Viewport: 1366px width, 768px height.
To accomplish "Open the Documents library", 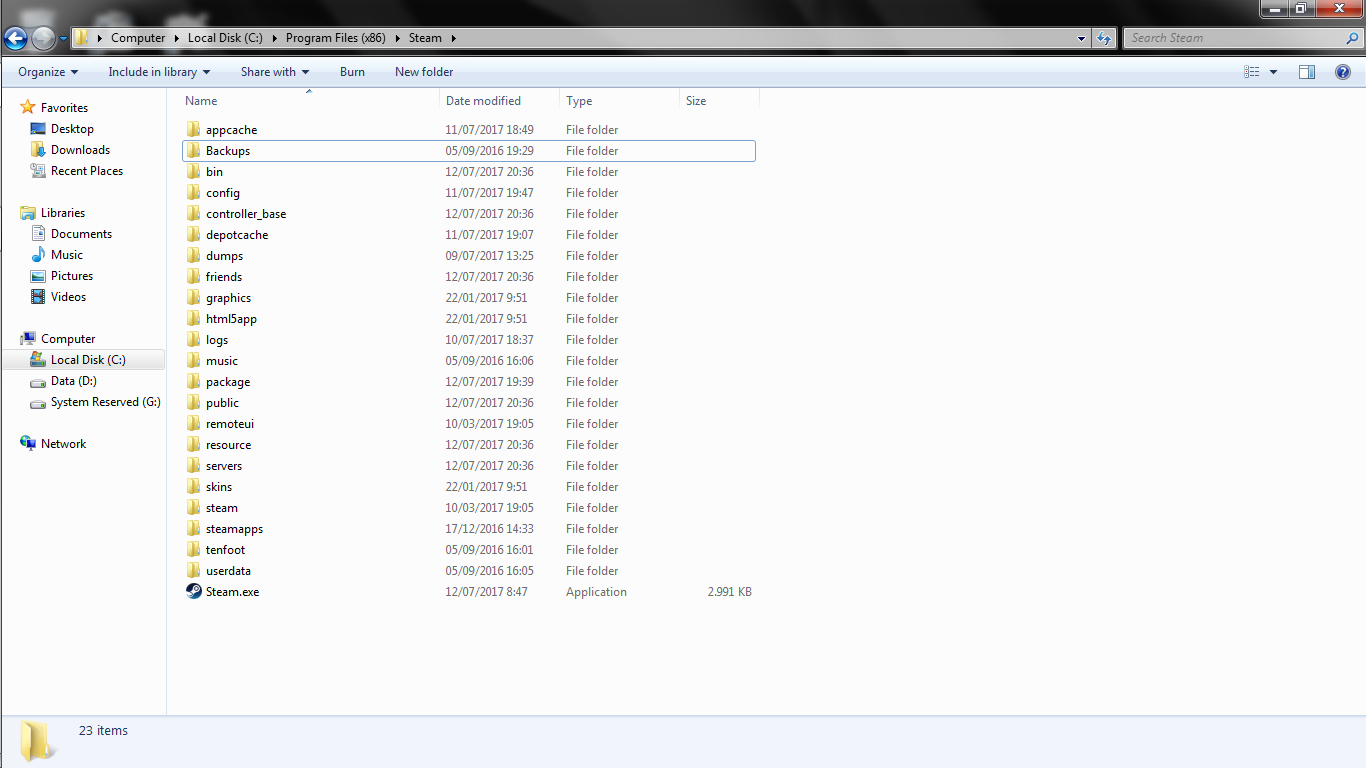I will [81, 234].
